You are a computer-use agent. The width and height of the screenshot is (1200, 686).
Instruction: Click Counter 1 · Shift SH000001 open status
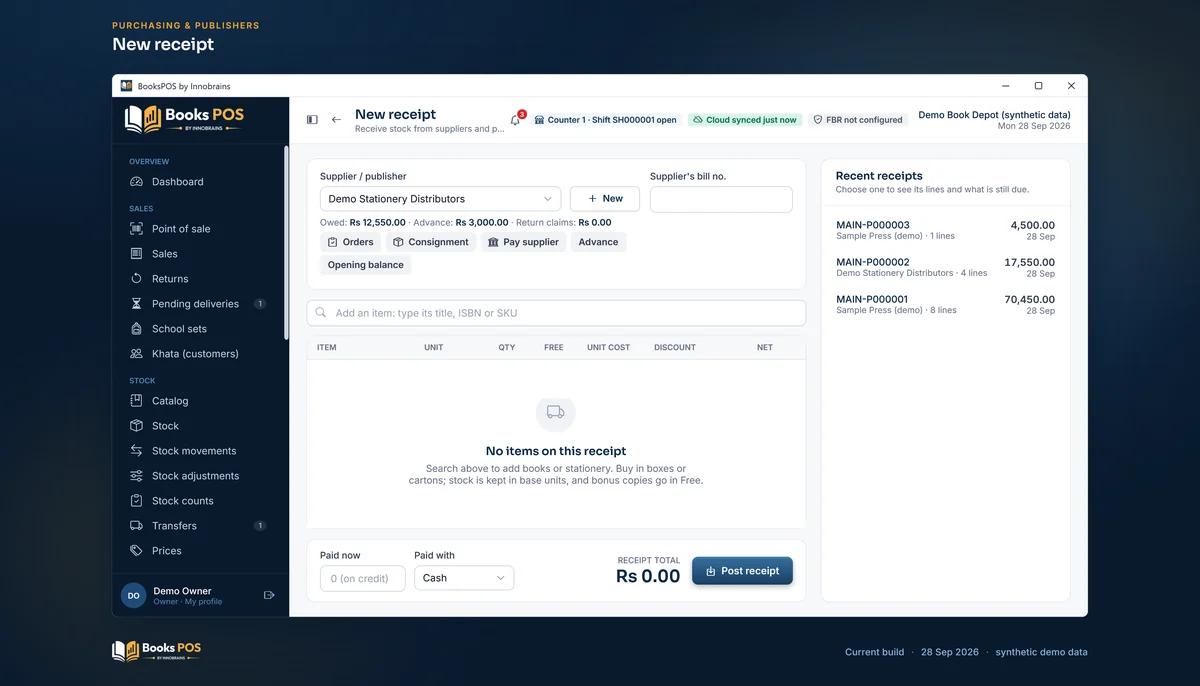606,120
